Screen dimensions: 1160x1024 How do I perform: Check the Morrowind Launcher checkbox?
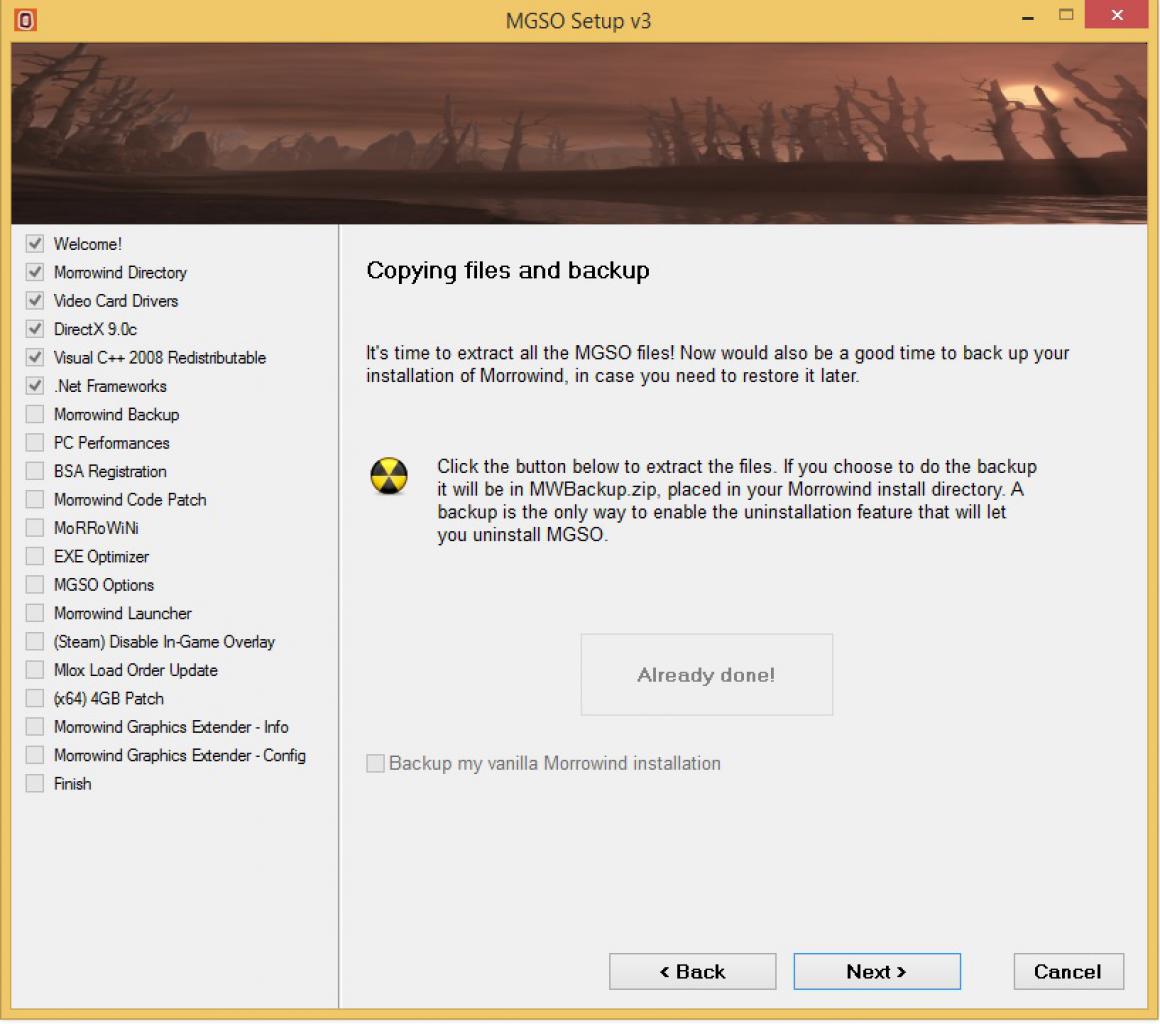[x=35, y=613]
